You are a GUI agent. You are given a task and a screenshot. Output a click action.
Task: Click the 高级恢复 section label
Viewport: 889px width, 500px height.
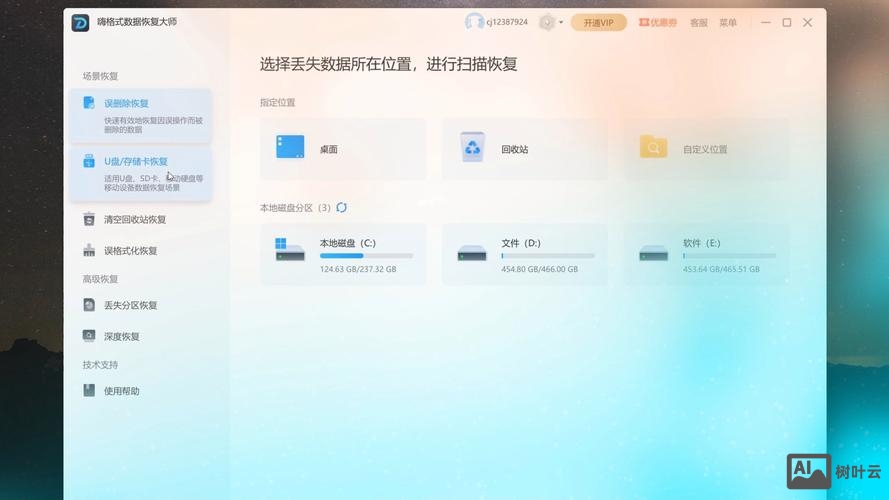pos(100,279)
